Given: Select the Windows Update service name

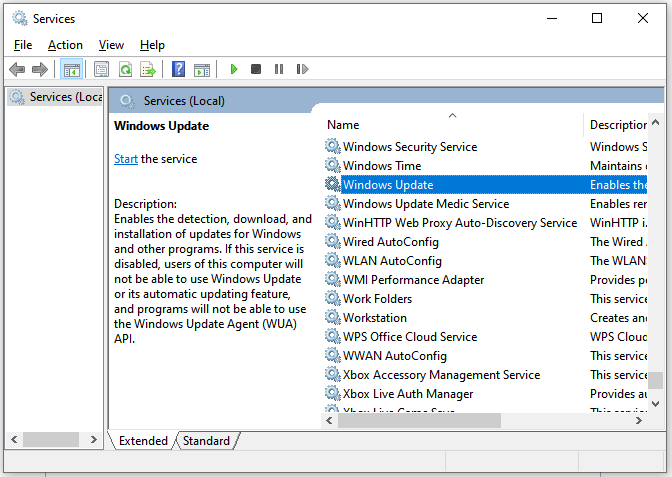Looking at the screenshot, I should (x=388, y=185).
